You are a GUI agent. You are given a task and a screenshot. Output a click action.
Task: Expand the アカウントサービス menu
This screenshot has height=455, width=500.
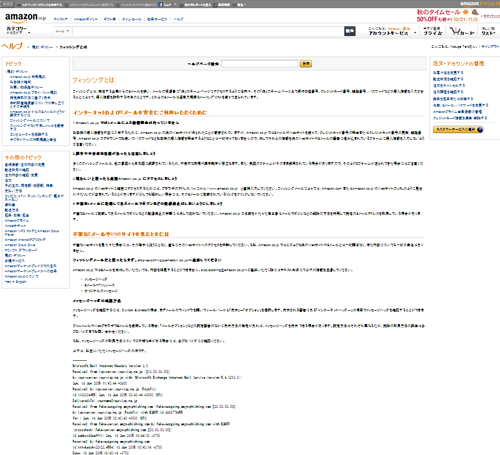[393, 31]
